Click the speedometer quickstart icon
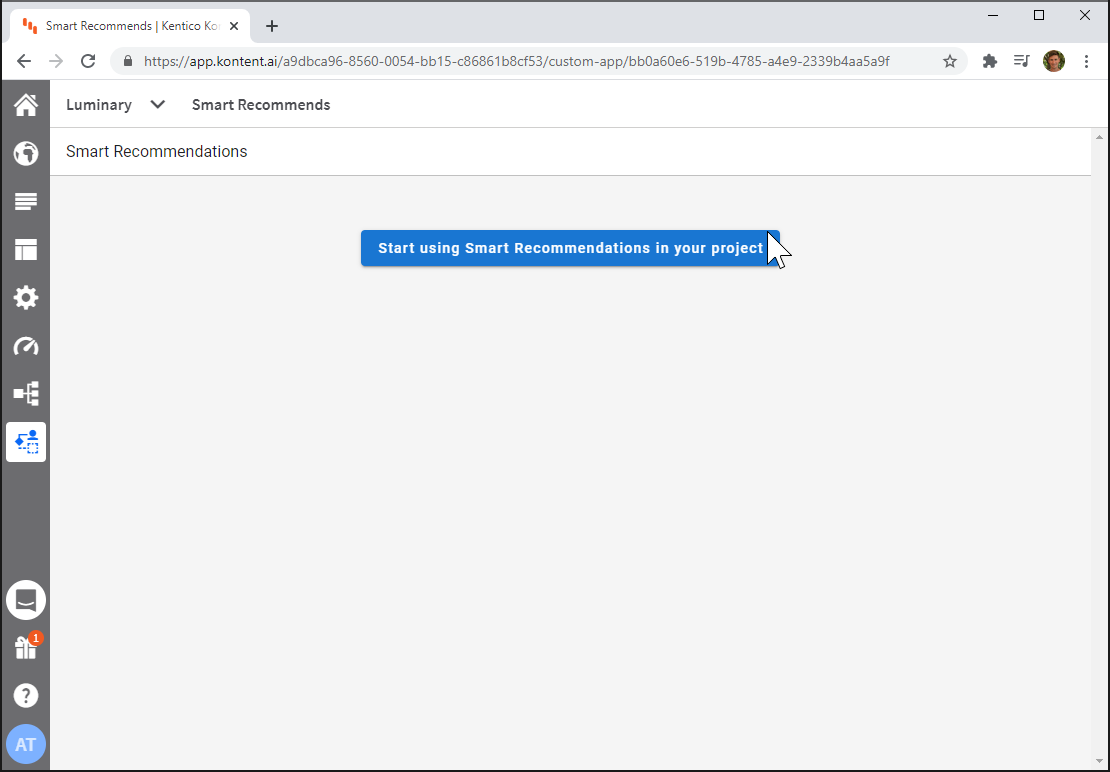The width and height of the screenshot is (1110, 772). (x=25, y=345)
